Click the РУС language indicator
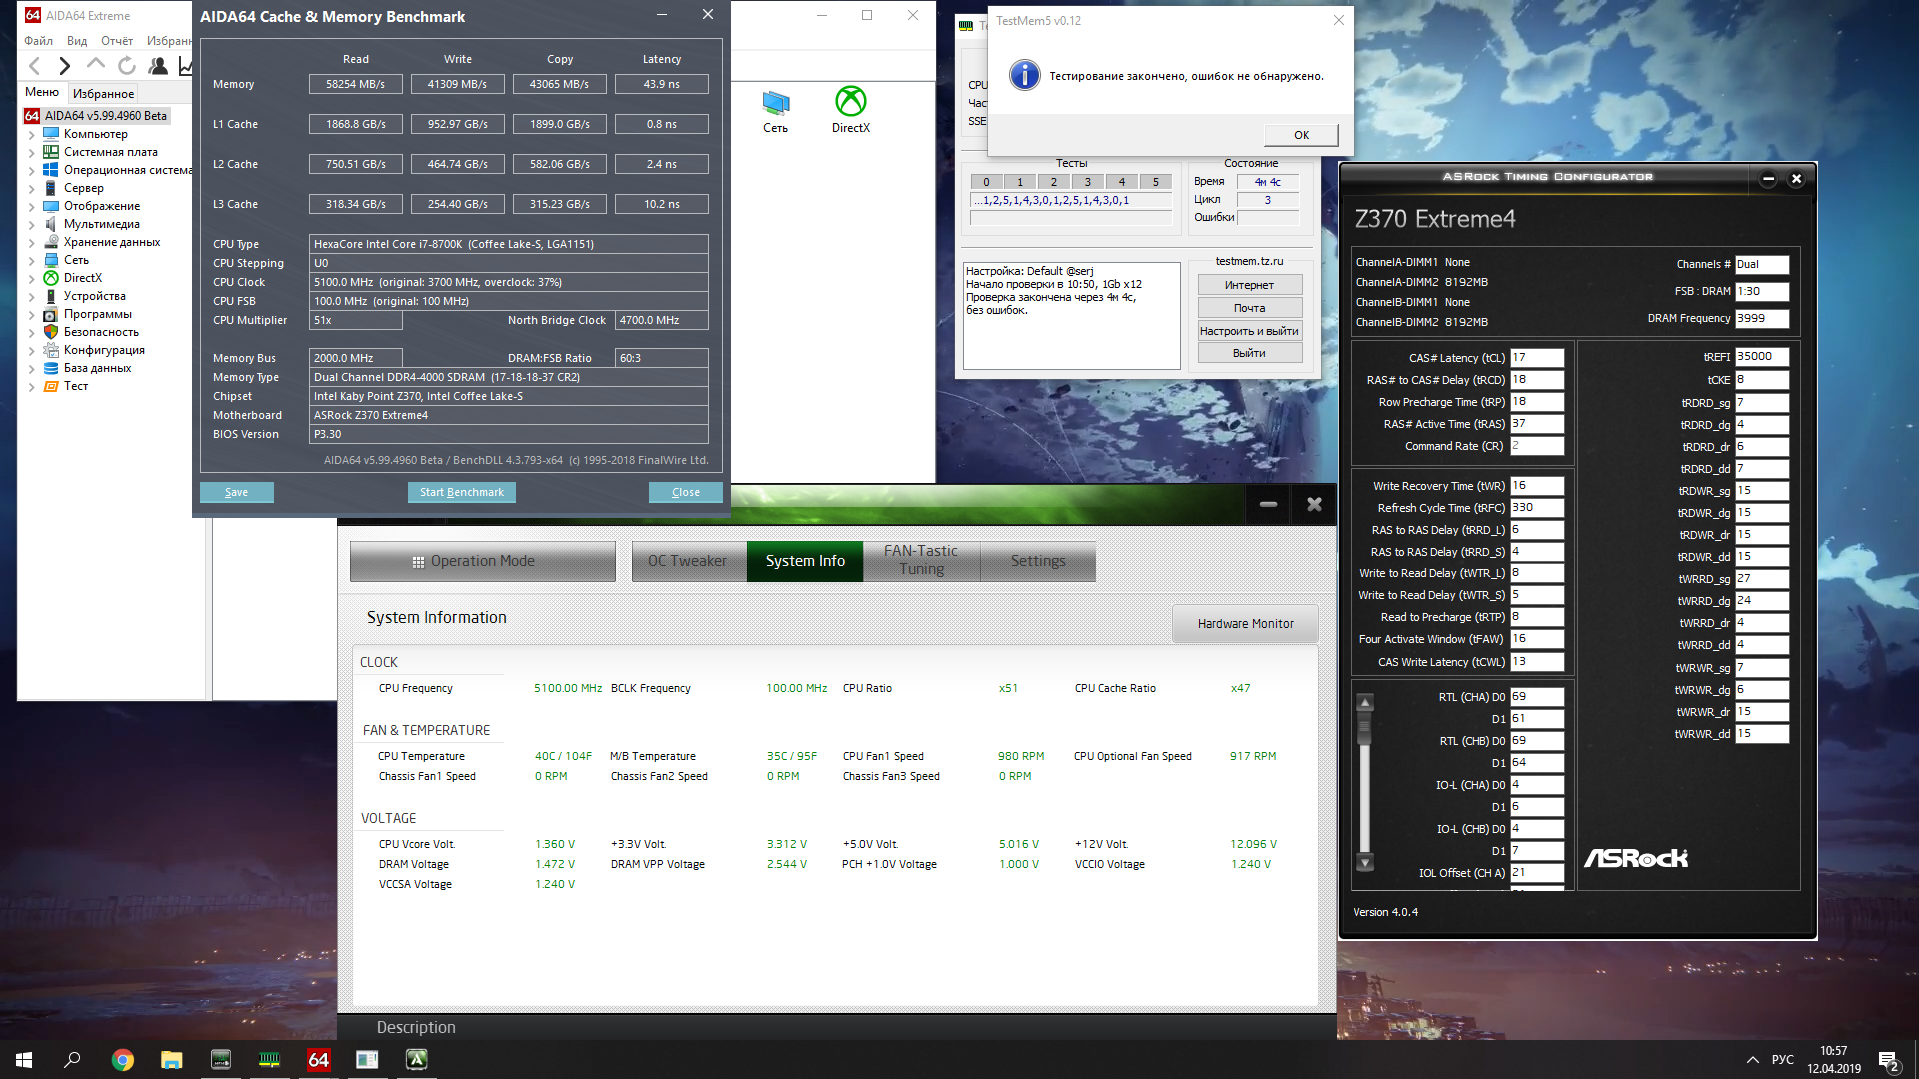The width and height of the screenshot is (1919, 1079). [1783, 1060]
